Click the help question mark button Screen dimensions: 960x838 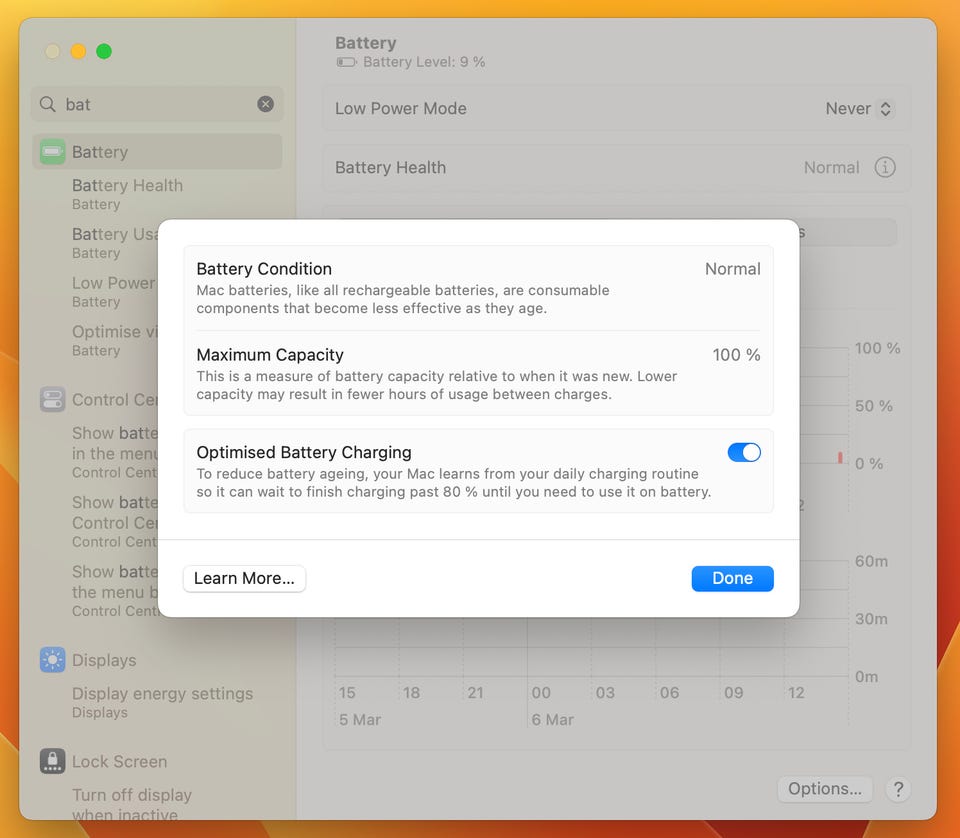pyautogui.click(x=898, y=789)
